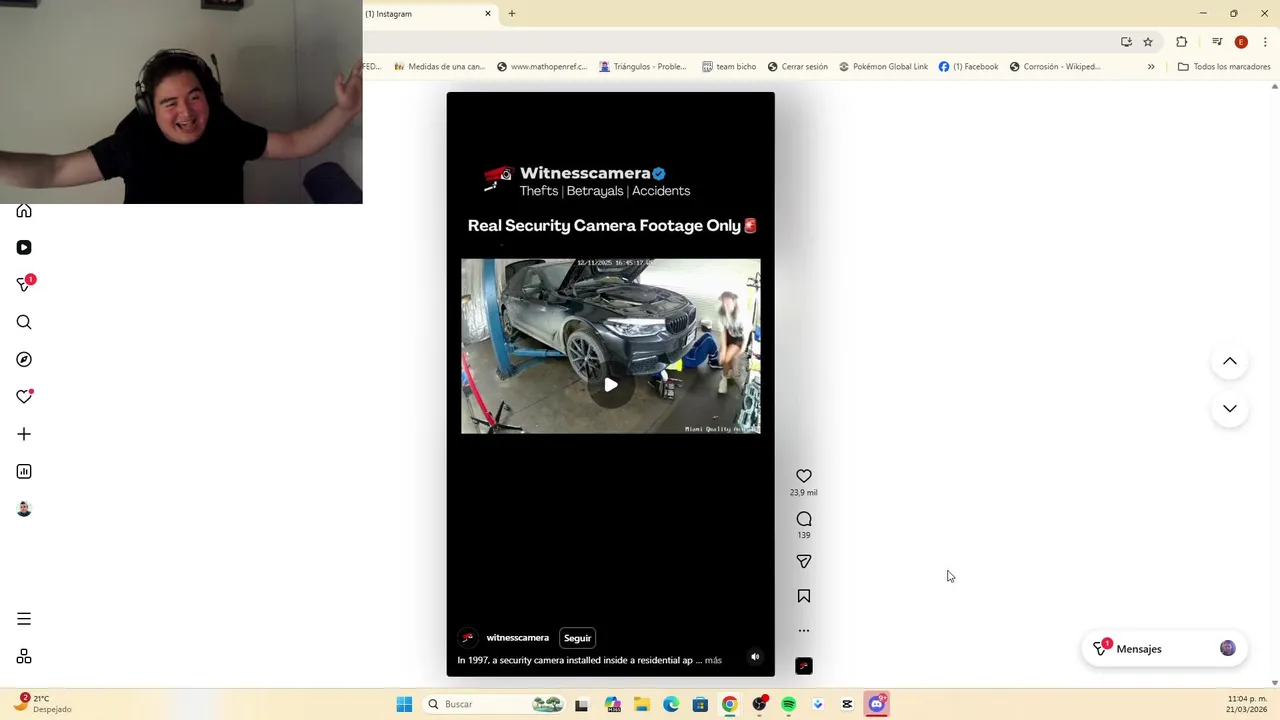The height and width of the screenshot is (720, 1280).
Task: Open OBS Studio from taskbar
Action: (x=759, y=704)
